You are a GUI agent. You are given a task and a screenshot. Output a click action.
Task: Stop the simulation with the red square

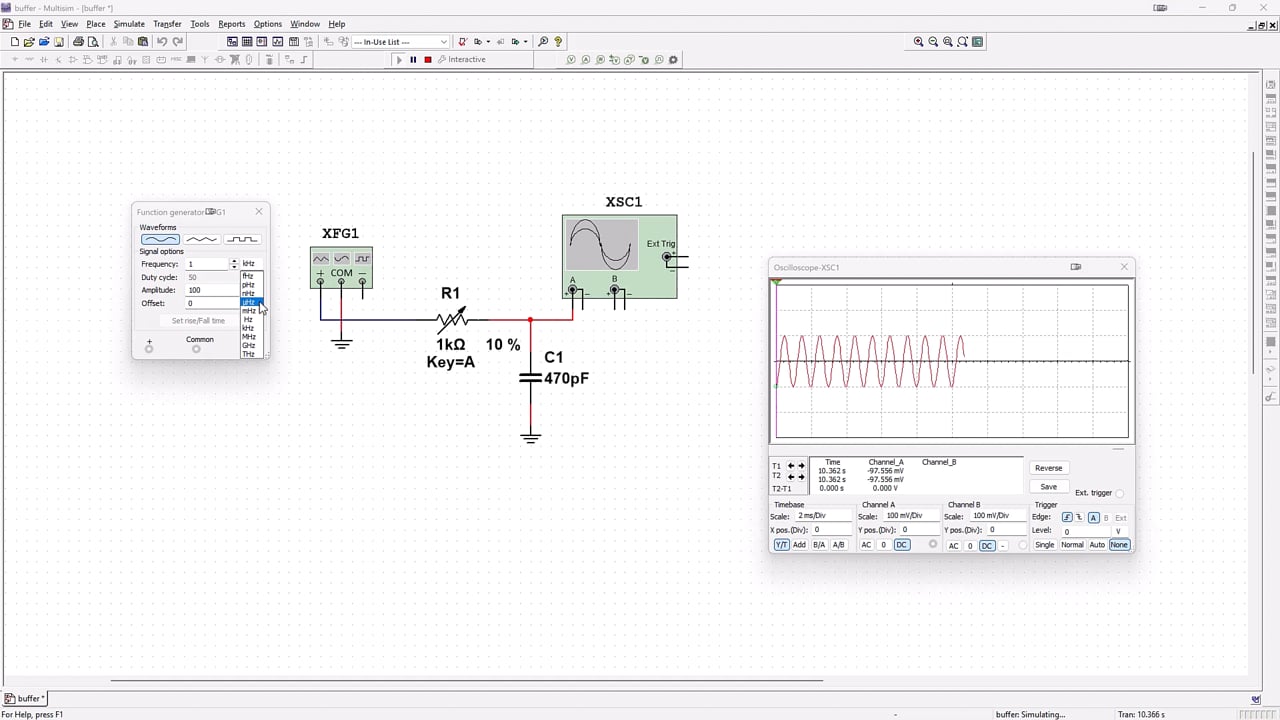[428, 60]
